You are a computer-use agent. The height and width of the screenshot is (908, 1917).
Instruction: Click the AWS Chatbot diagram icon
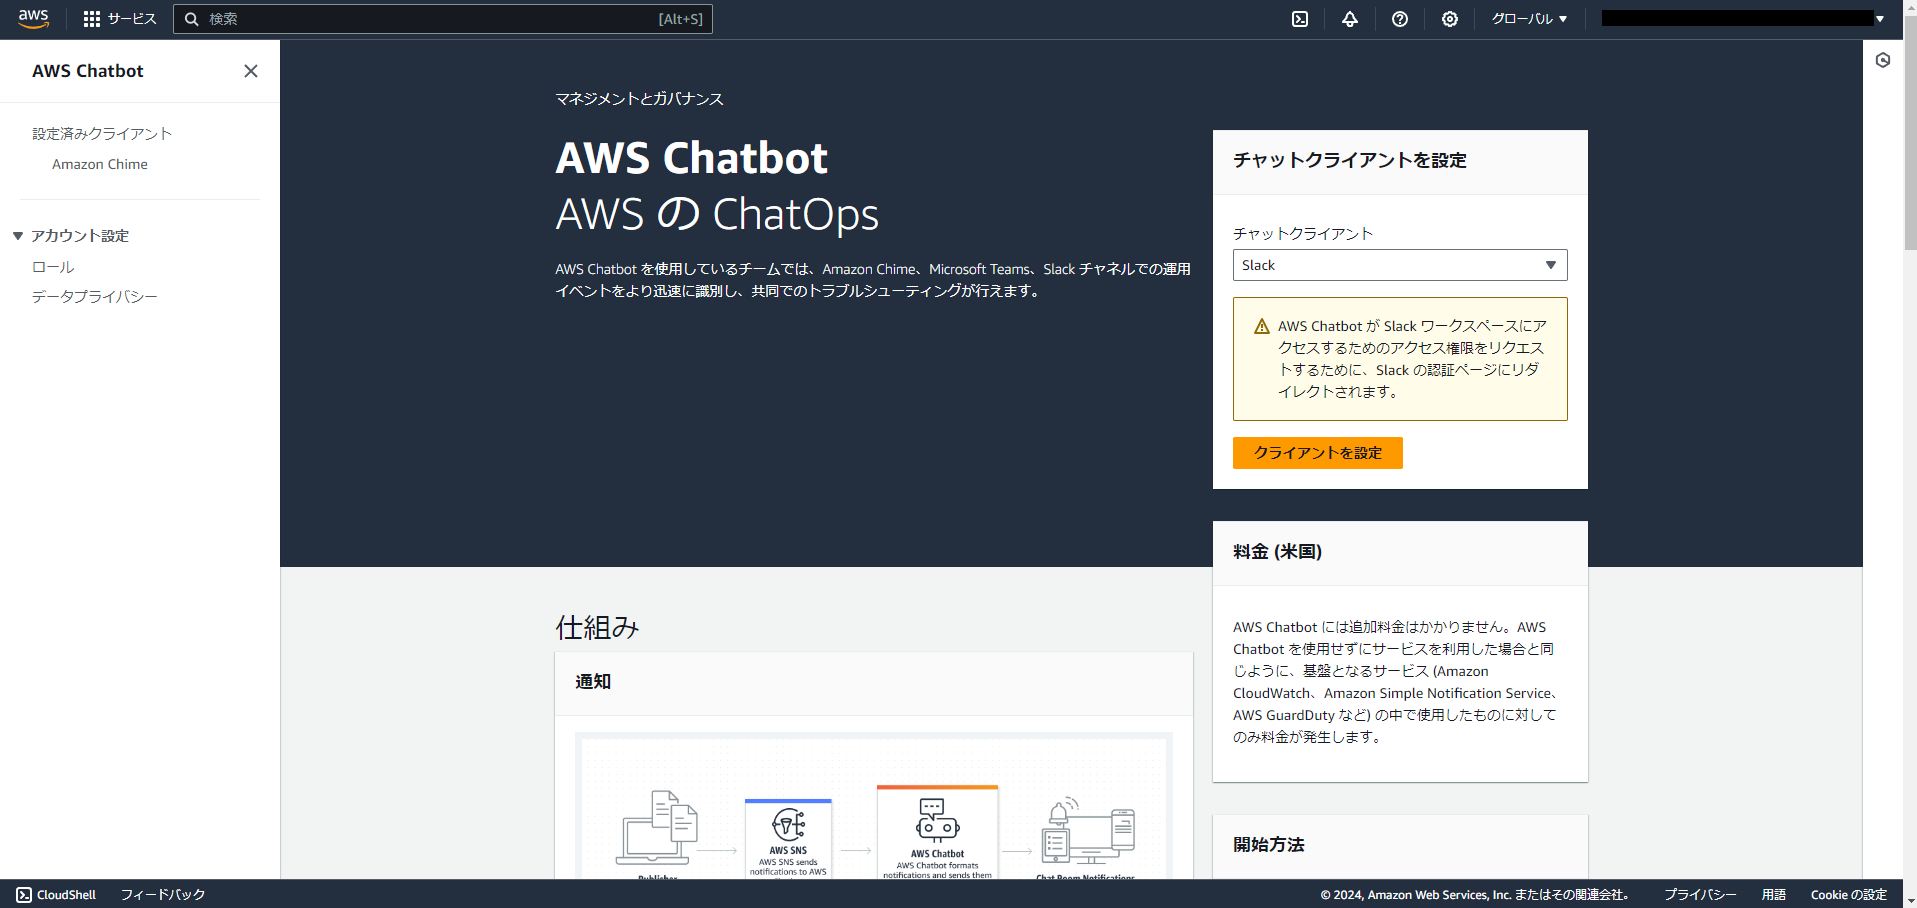click(x=937, y=821)
